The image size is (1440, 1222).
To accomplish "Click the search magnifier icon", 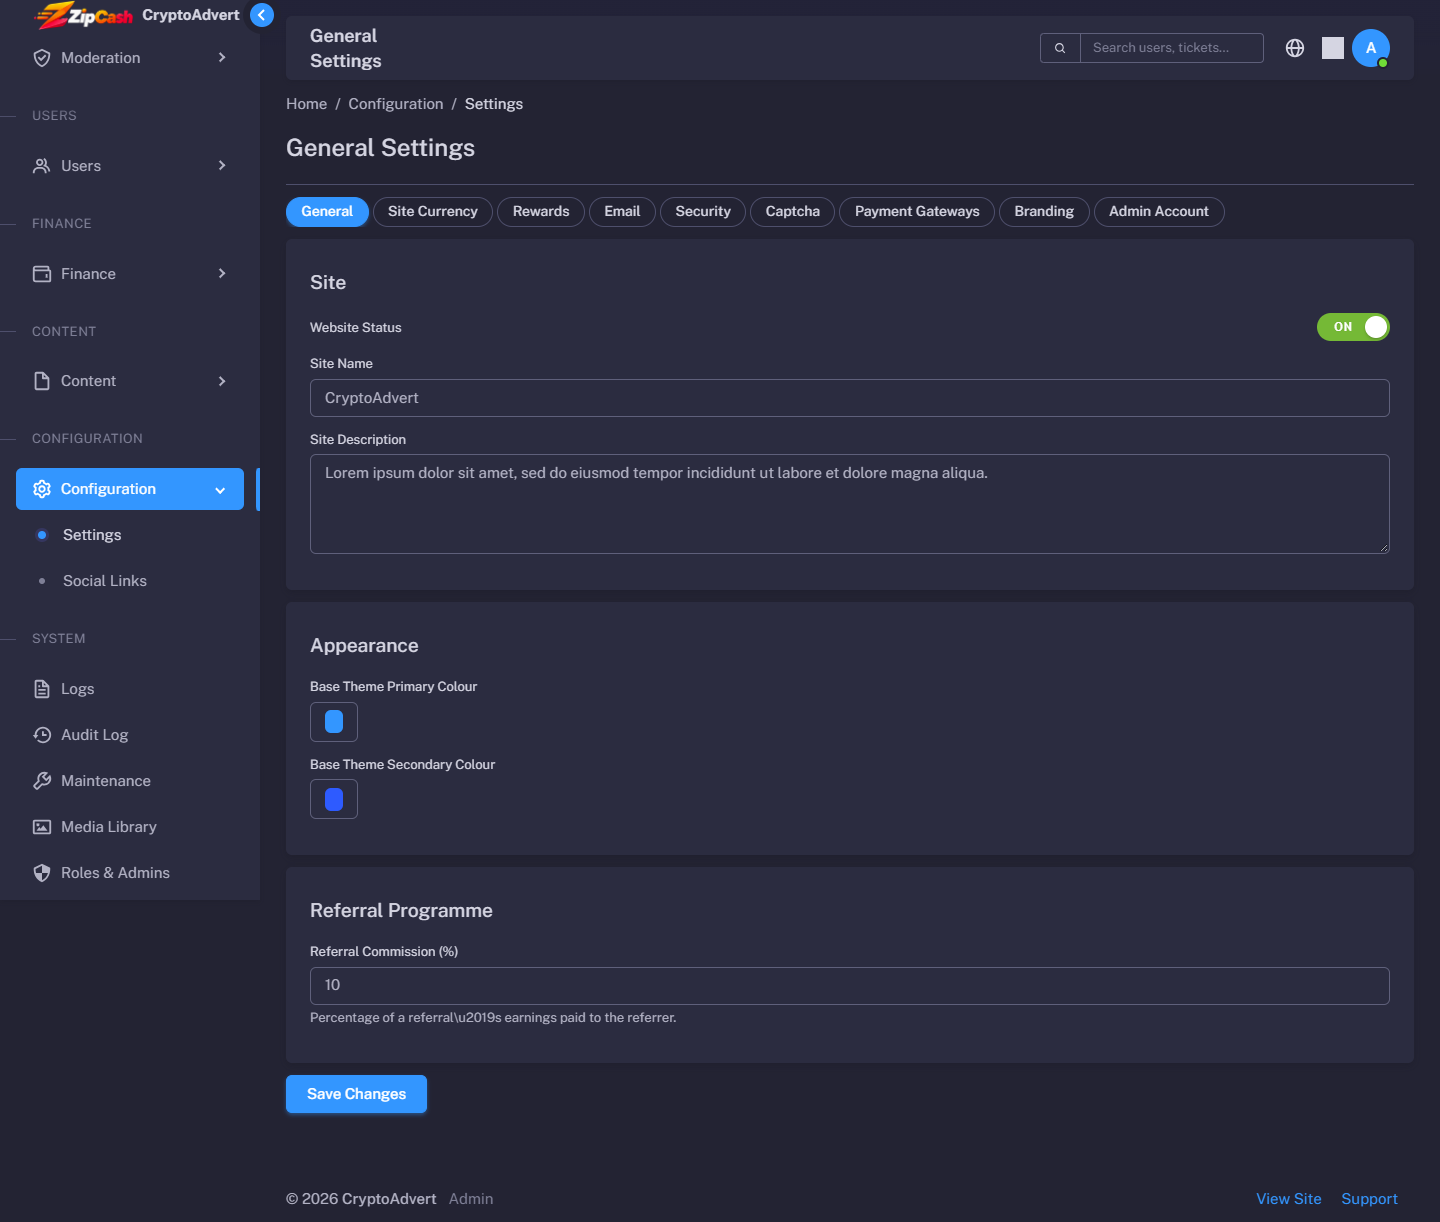I will 1060,48.
